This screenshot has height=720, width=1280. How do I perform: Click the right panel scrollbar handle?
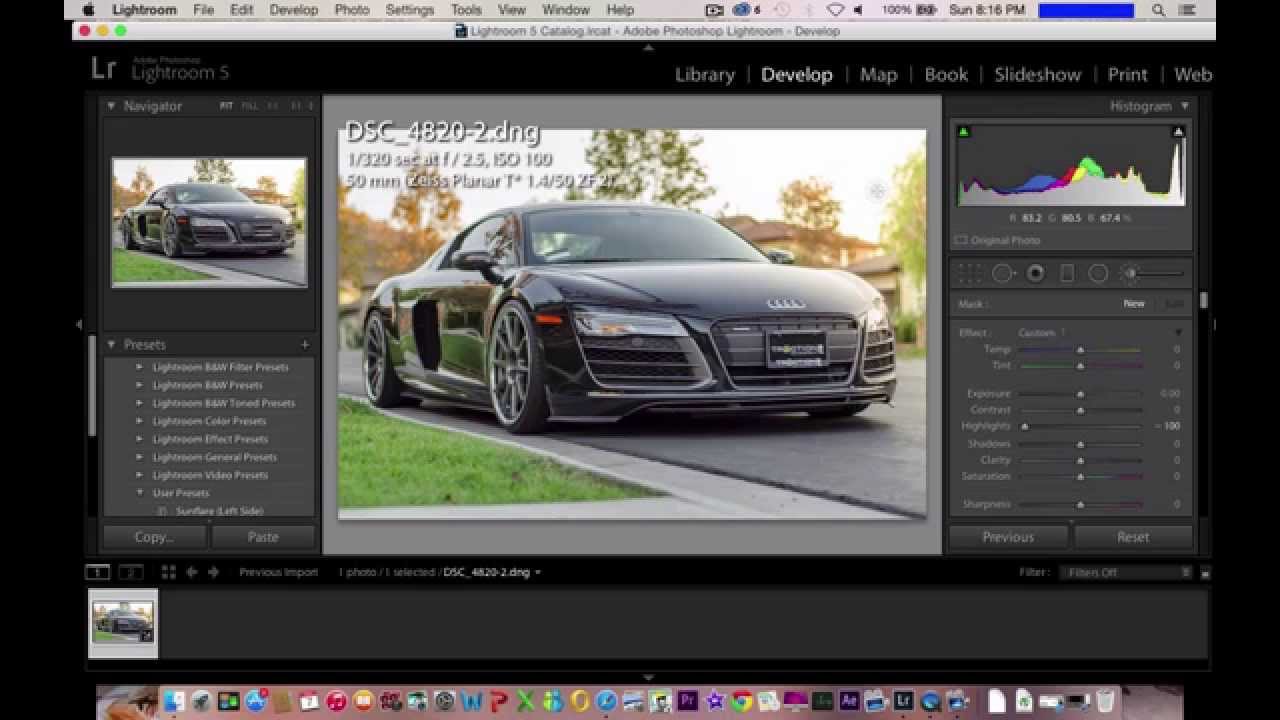[1203, 300]
